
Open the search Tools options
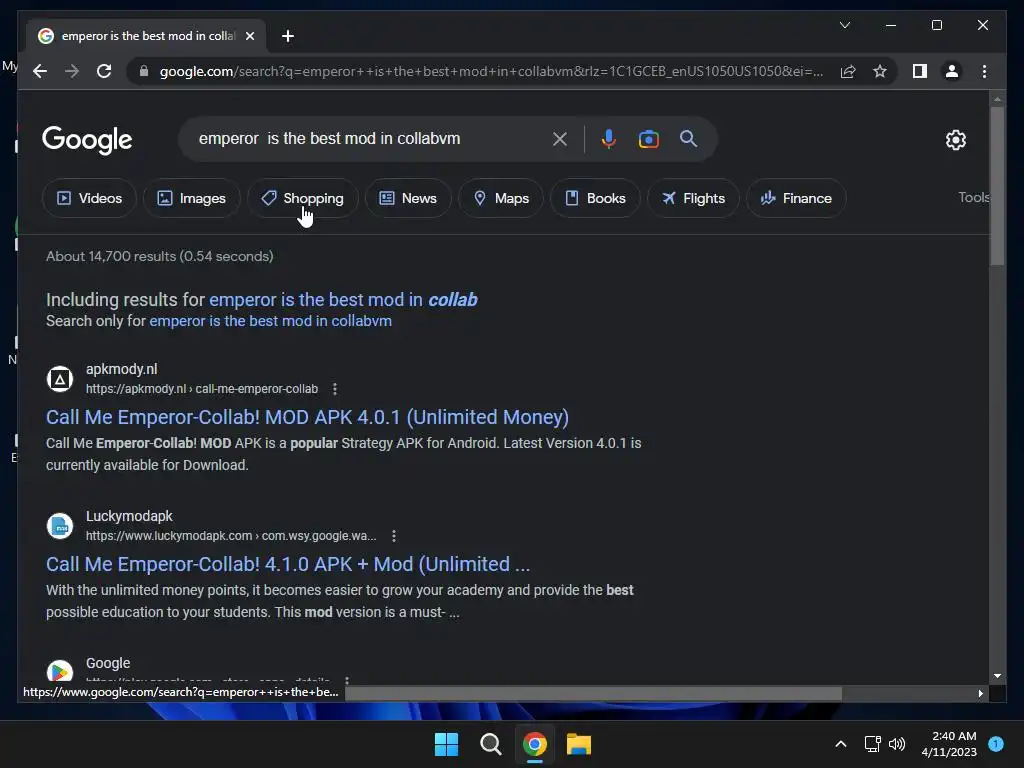(973, 197)
